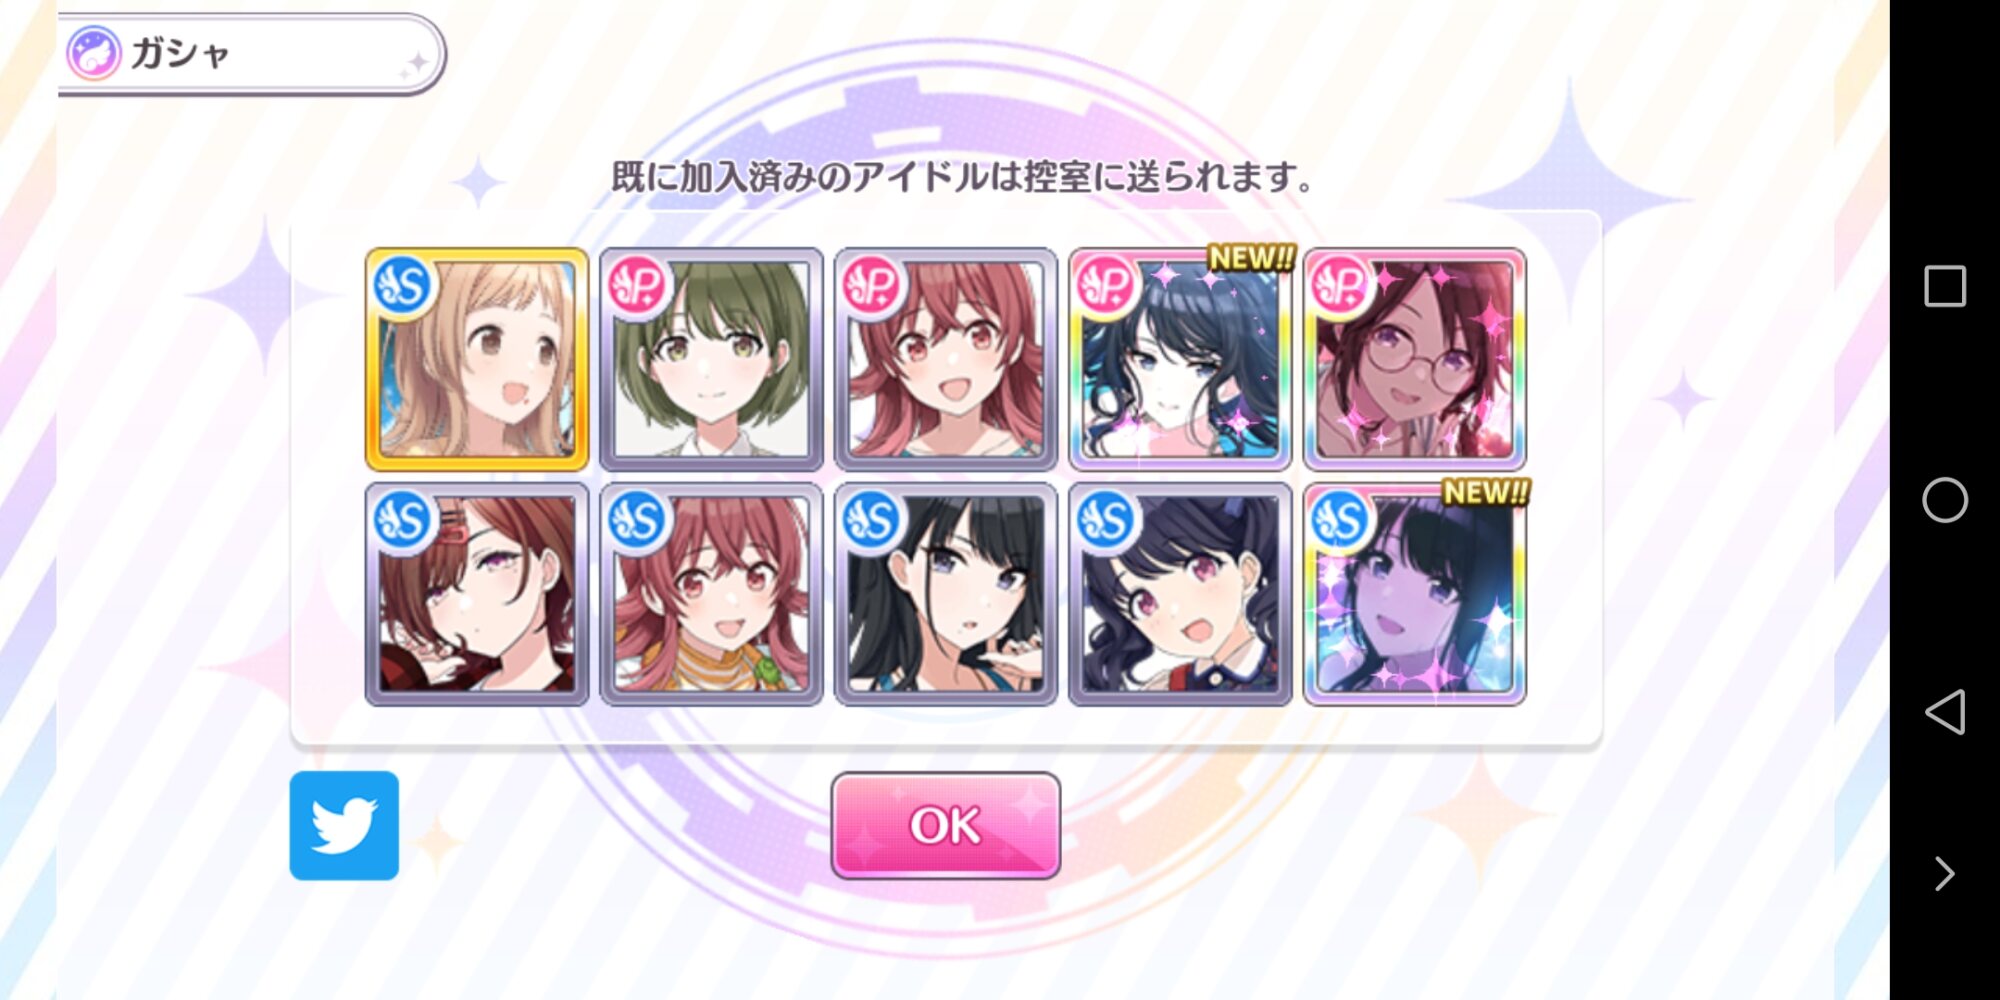Tap the NEW!! tag on top-row card
This screenshot has width=2000, height=1000.
pos(1251,258)
